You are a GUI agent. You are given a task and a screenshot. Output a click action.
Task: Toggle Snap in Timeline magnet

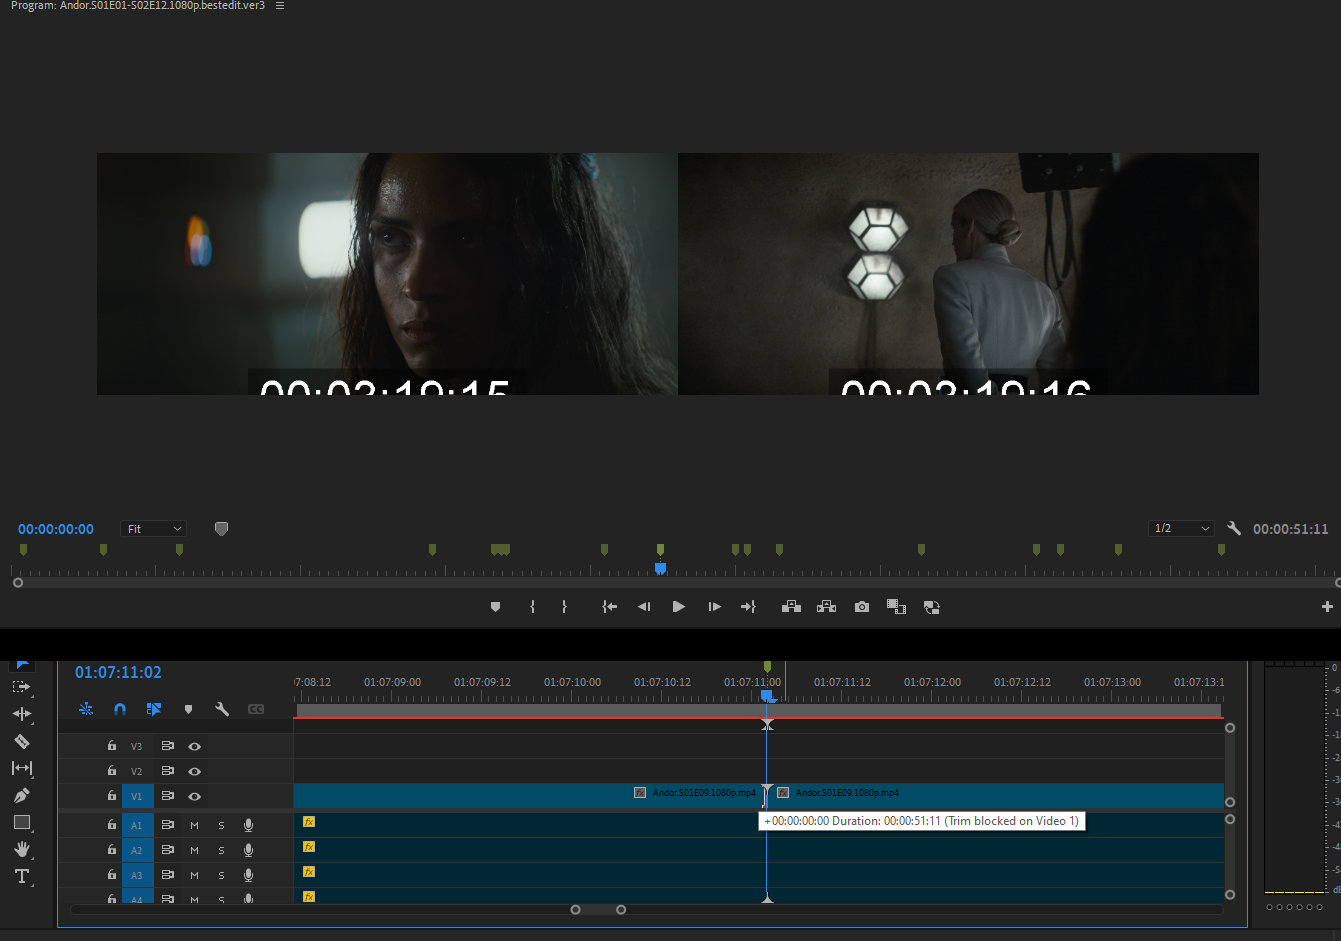120,709
